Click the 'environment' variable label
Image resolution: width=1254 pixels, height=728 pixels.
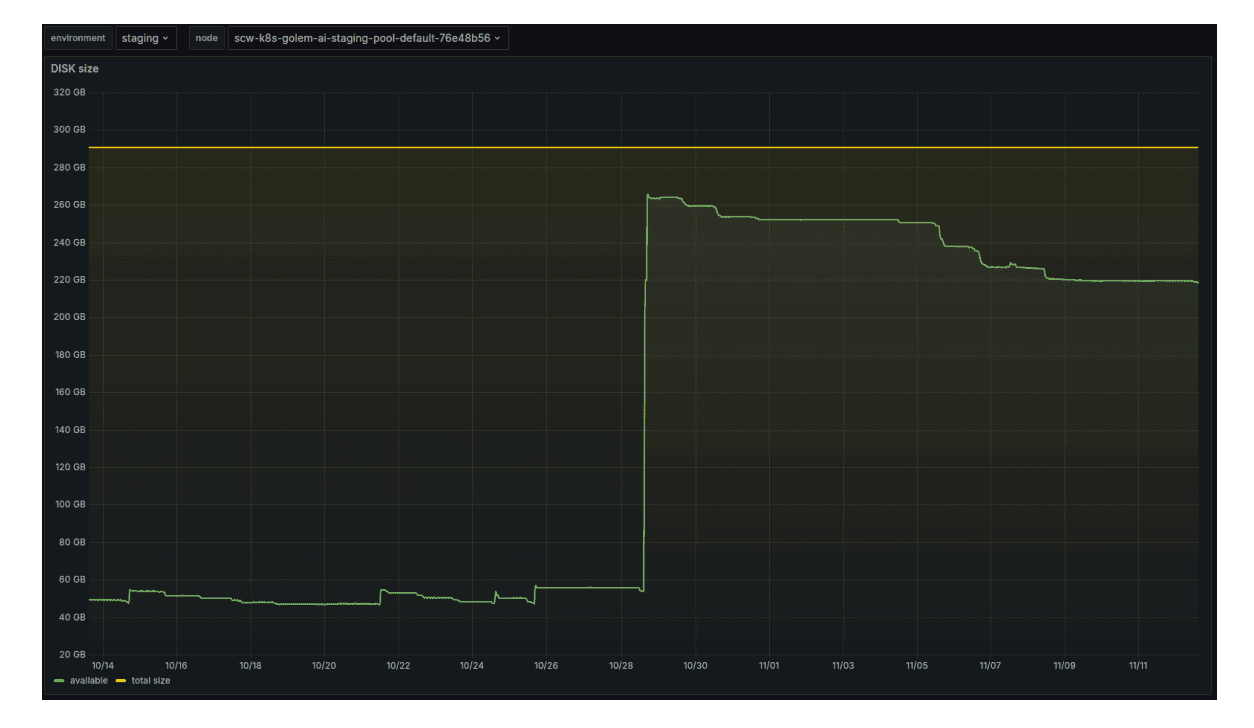[x=78, y=38]
